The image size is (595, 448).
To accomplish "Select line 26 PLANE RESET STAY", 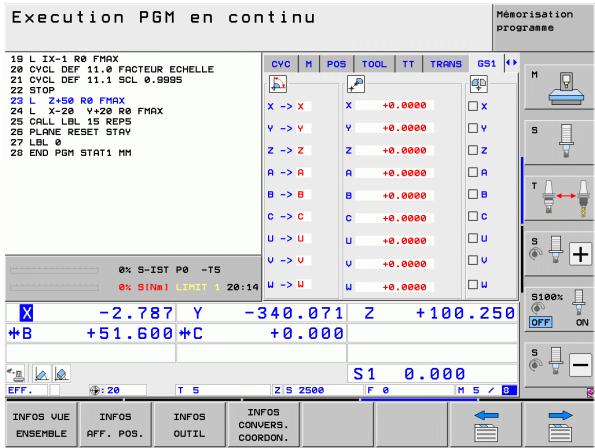I will click(71, 132).
